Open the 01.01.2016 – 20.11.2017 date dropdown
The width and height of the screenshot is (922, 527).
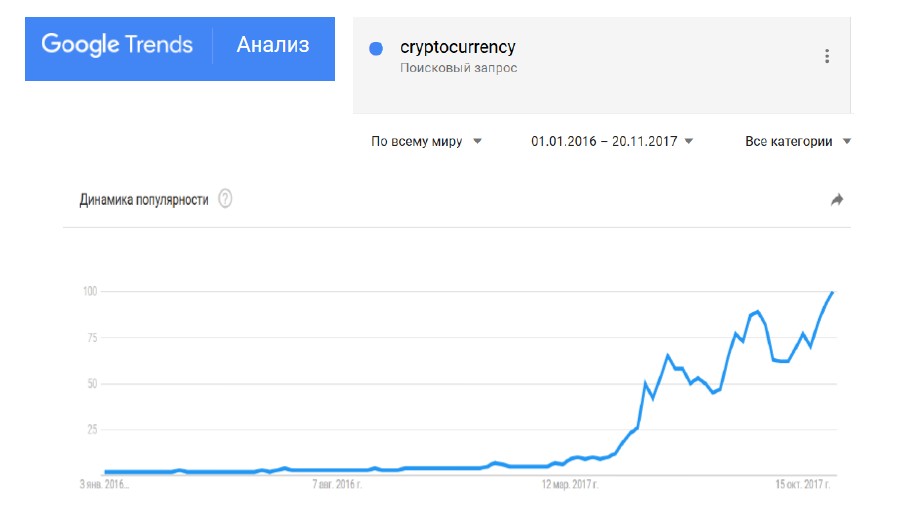tap(612, 141)
